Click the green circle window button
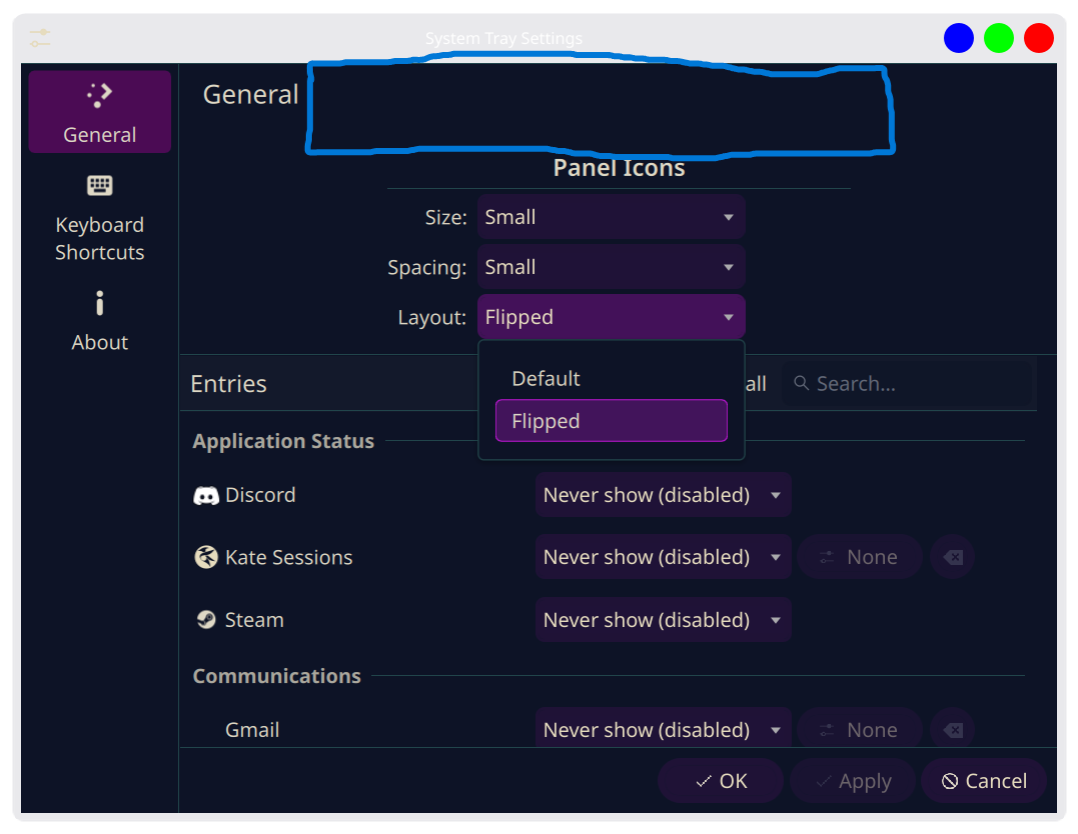 pos(998,38)
